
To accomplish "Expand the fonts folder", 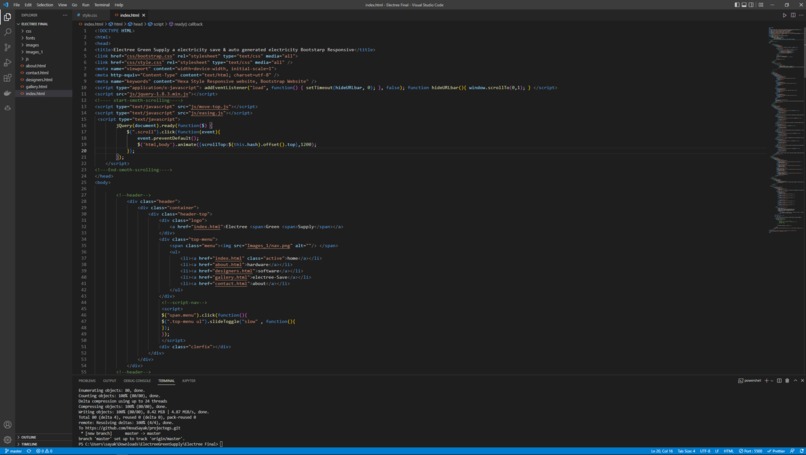I will [x=30, y=38].
